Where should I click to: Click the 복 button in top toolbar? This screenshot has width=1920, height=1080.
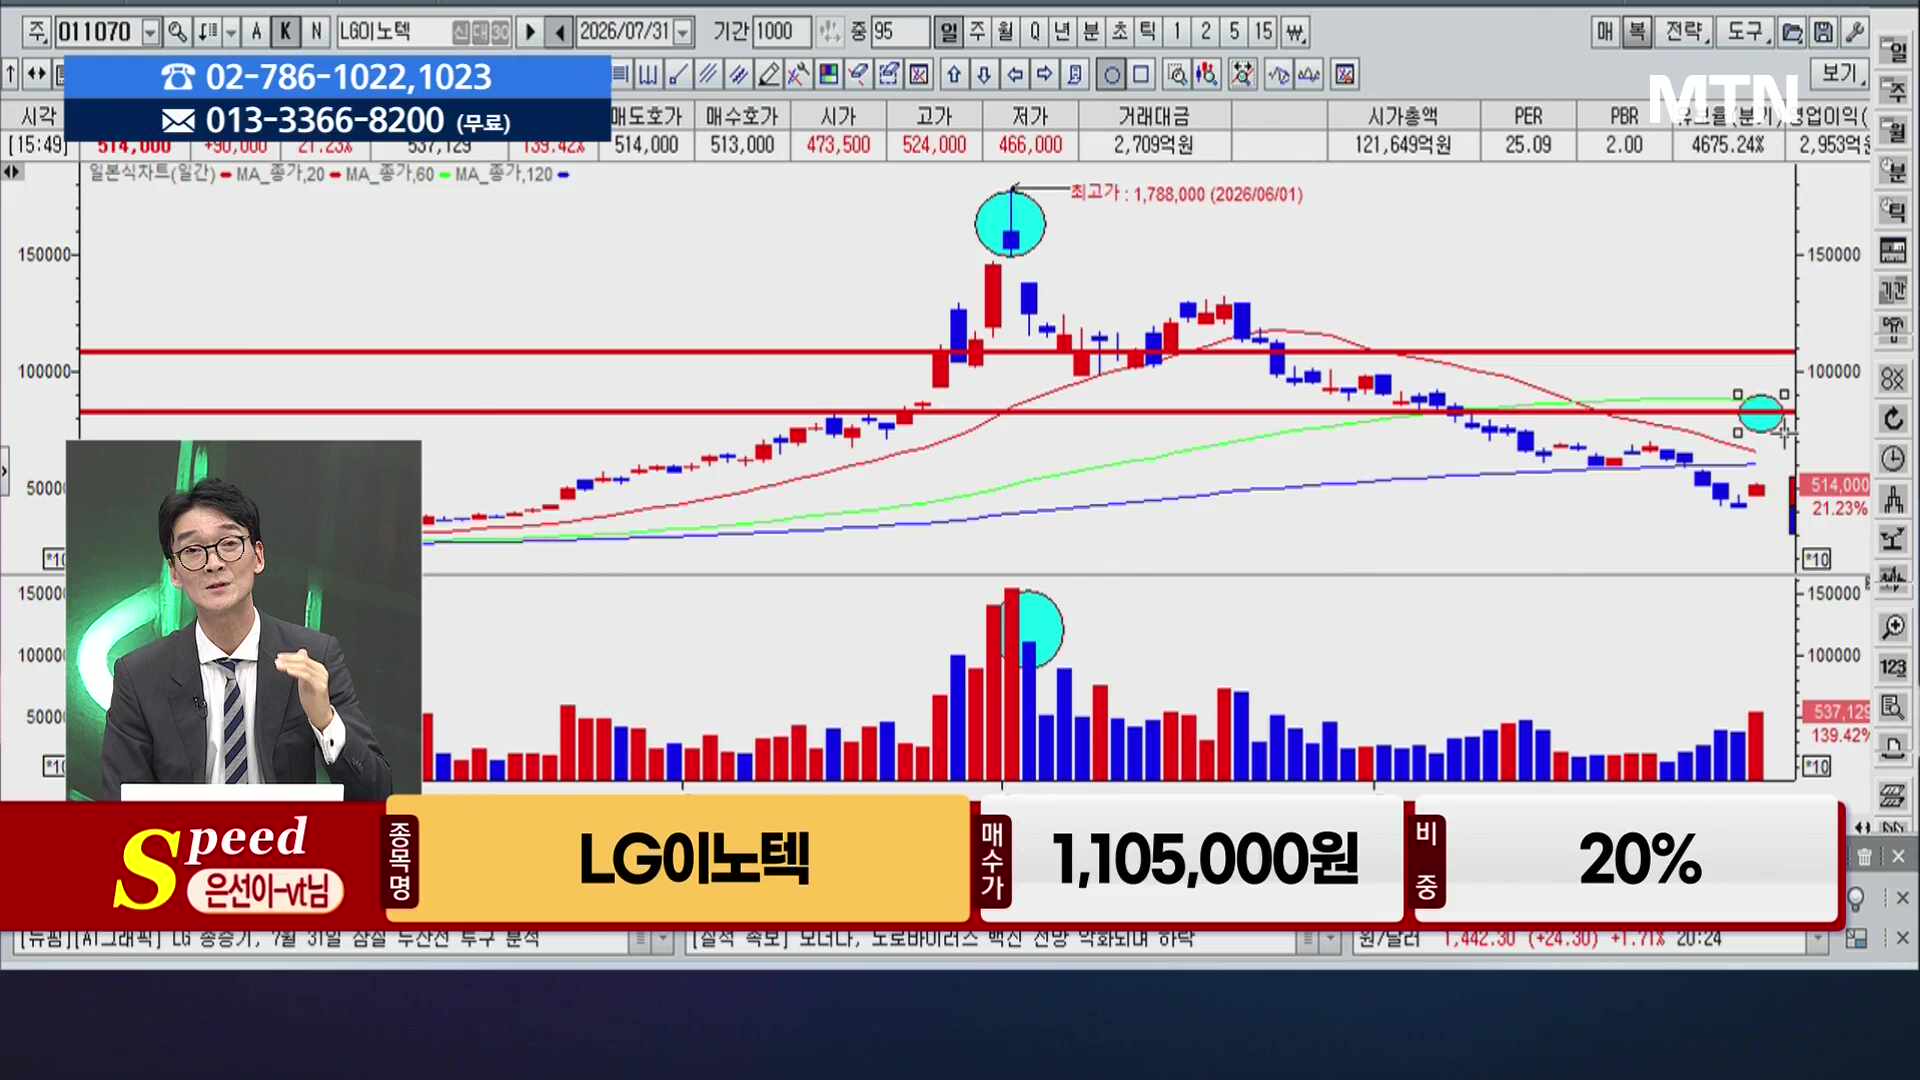click(x=1637, y=32)
